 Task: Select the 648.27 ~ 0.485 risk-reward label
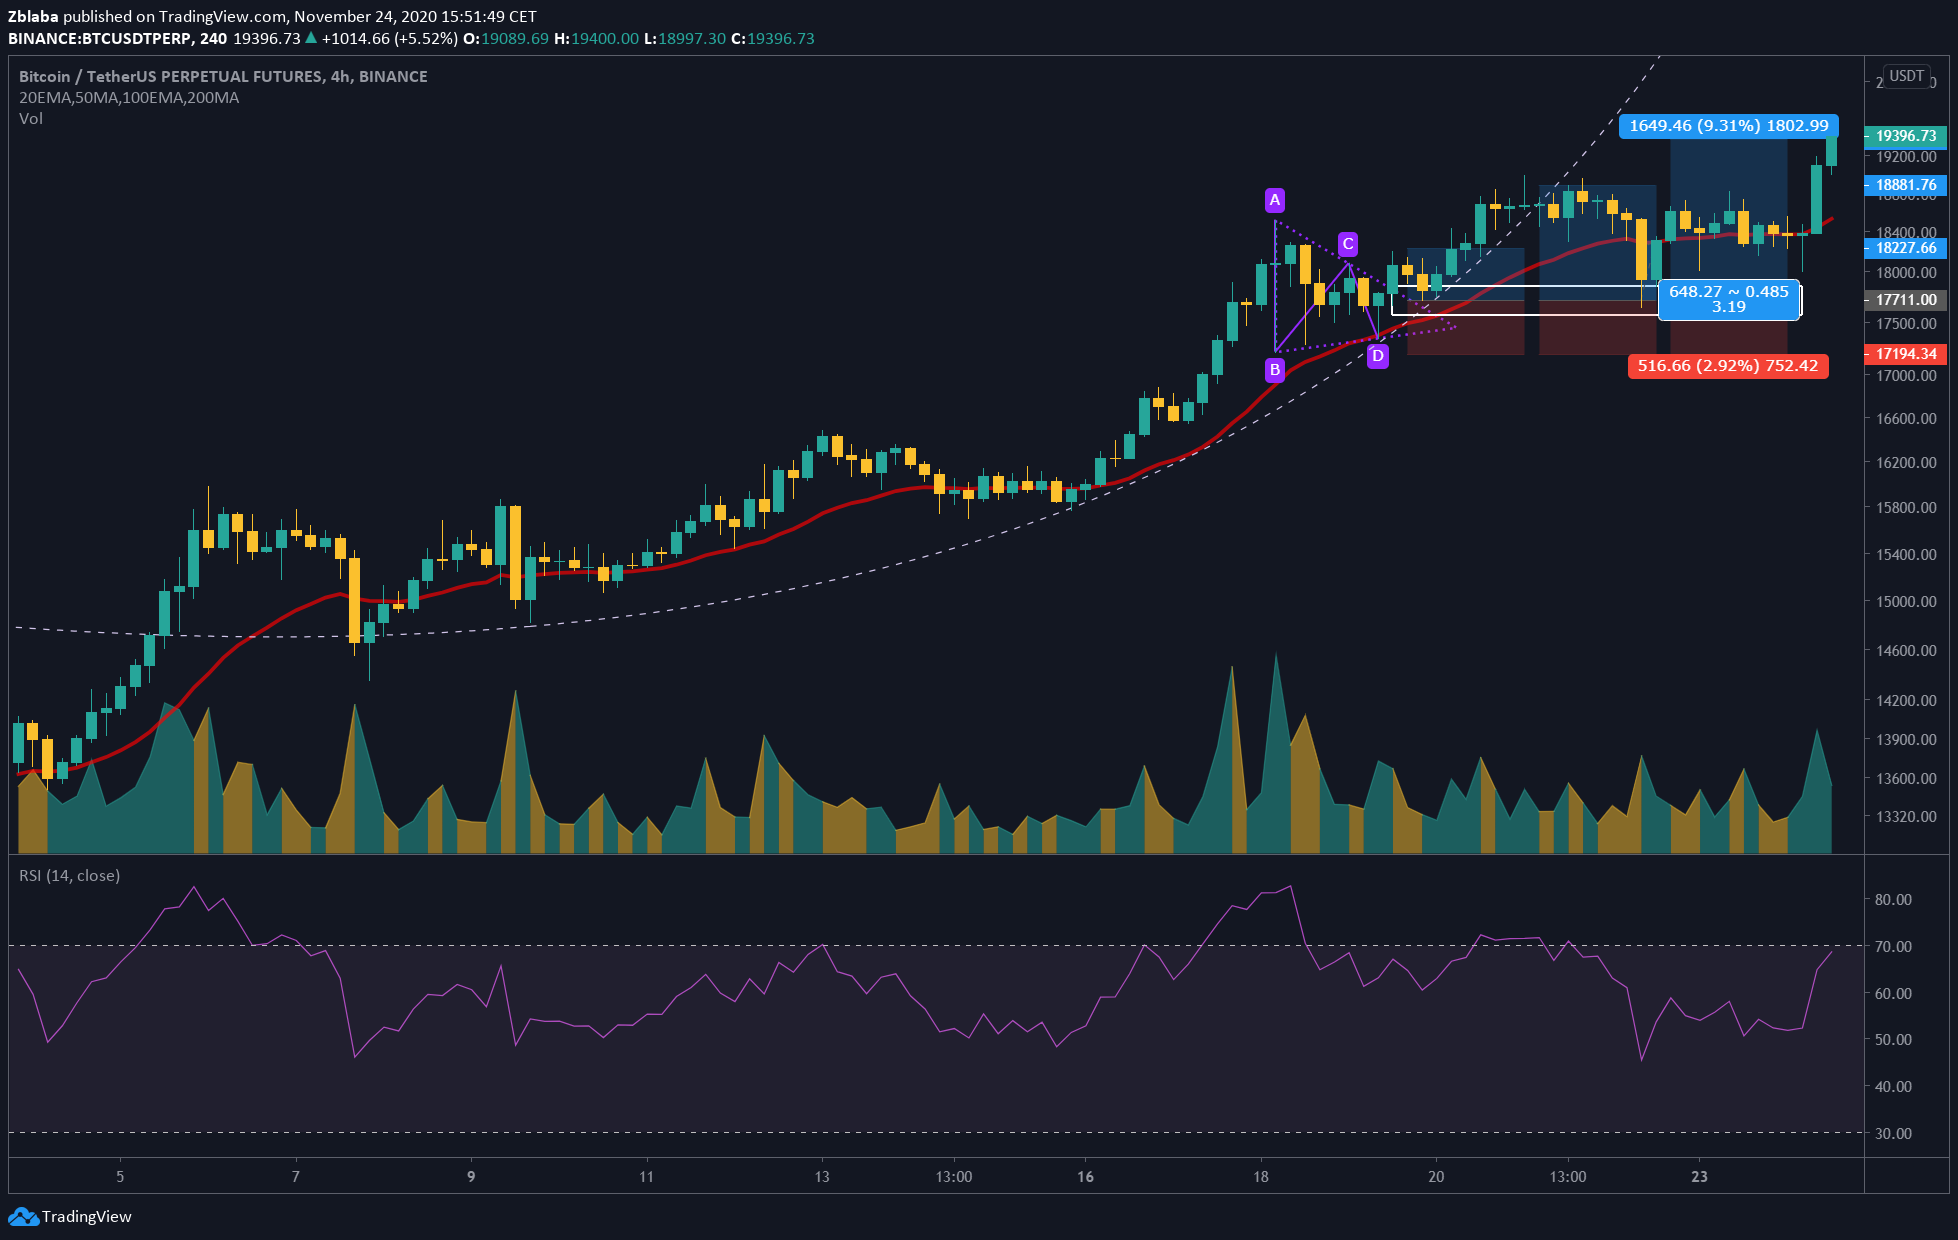click(x=1729, y=300)
